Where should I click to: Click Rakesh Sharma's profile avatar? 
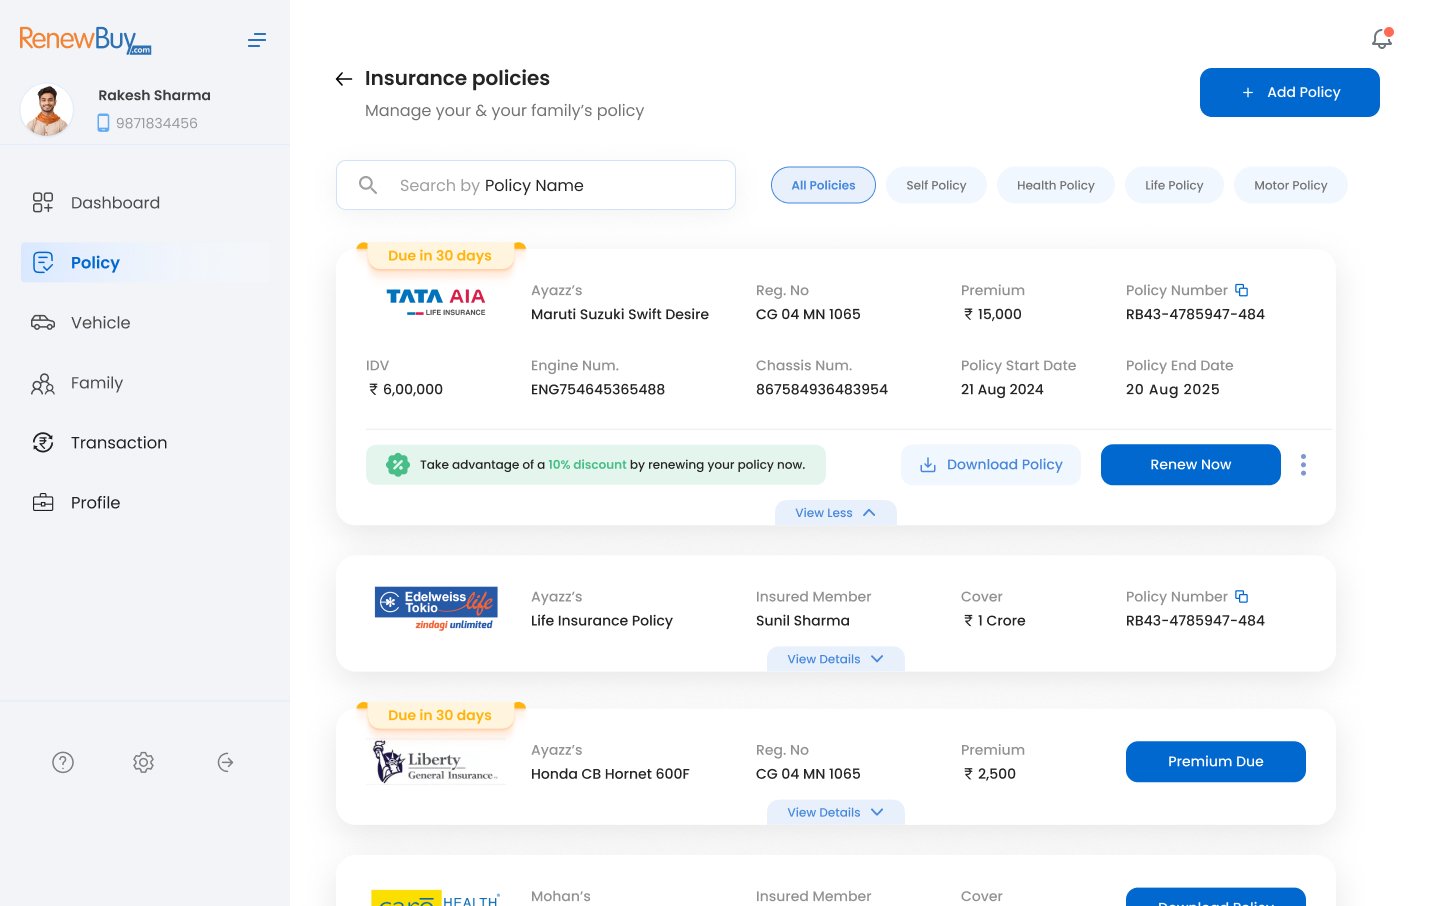47,109
